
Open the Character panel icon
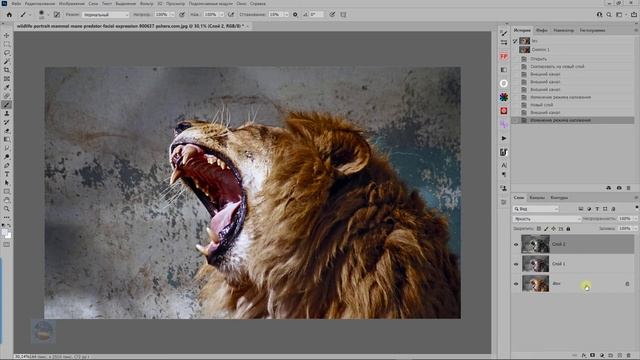504,165
